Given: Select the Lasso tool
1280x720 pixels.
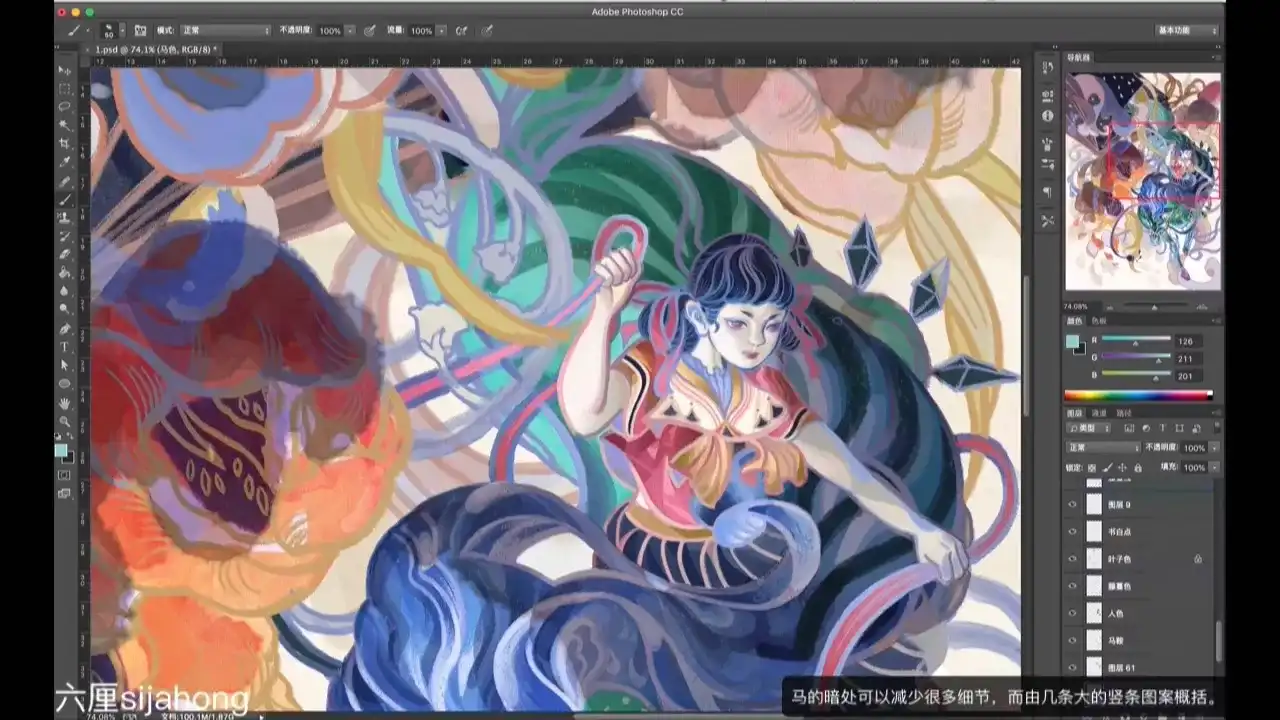Looking at the screenshot, I should [63, 105].
